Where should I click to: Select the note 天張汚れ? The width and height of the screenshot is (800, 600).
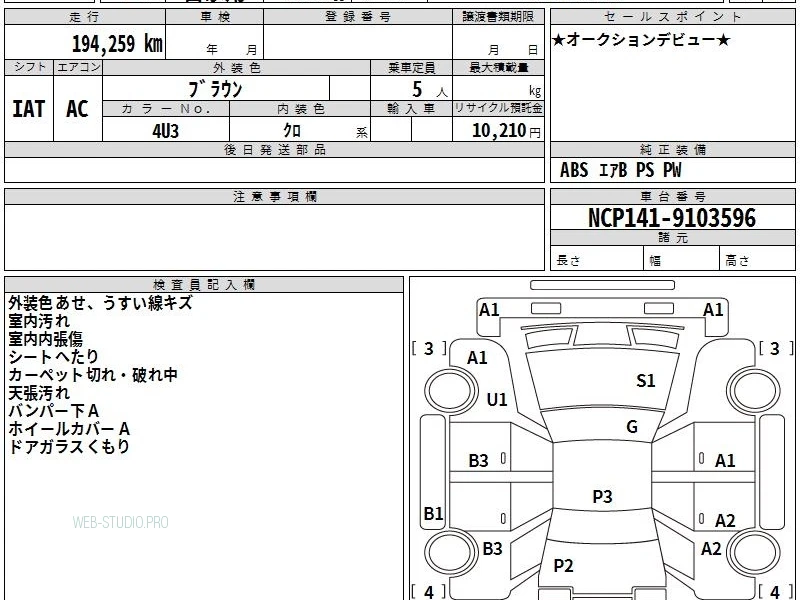[x=39, y=393]
